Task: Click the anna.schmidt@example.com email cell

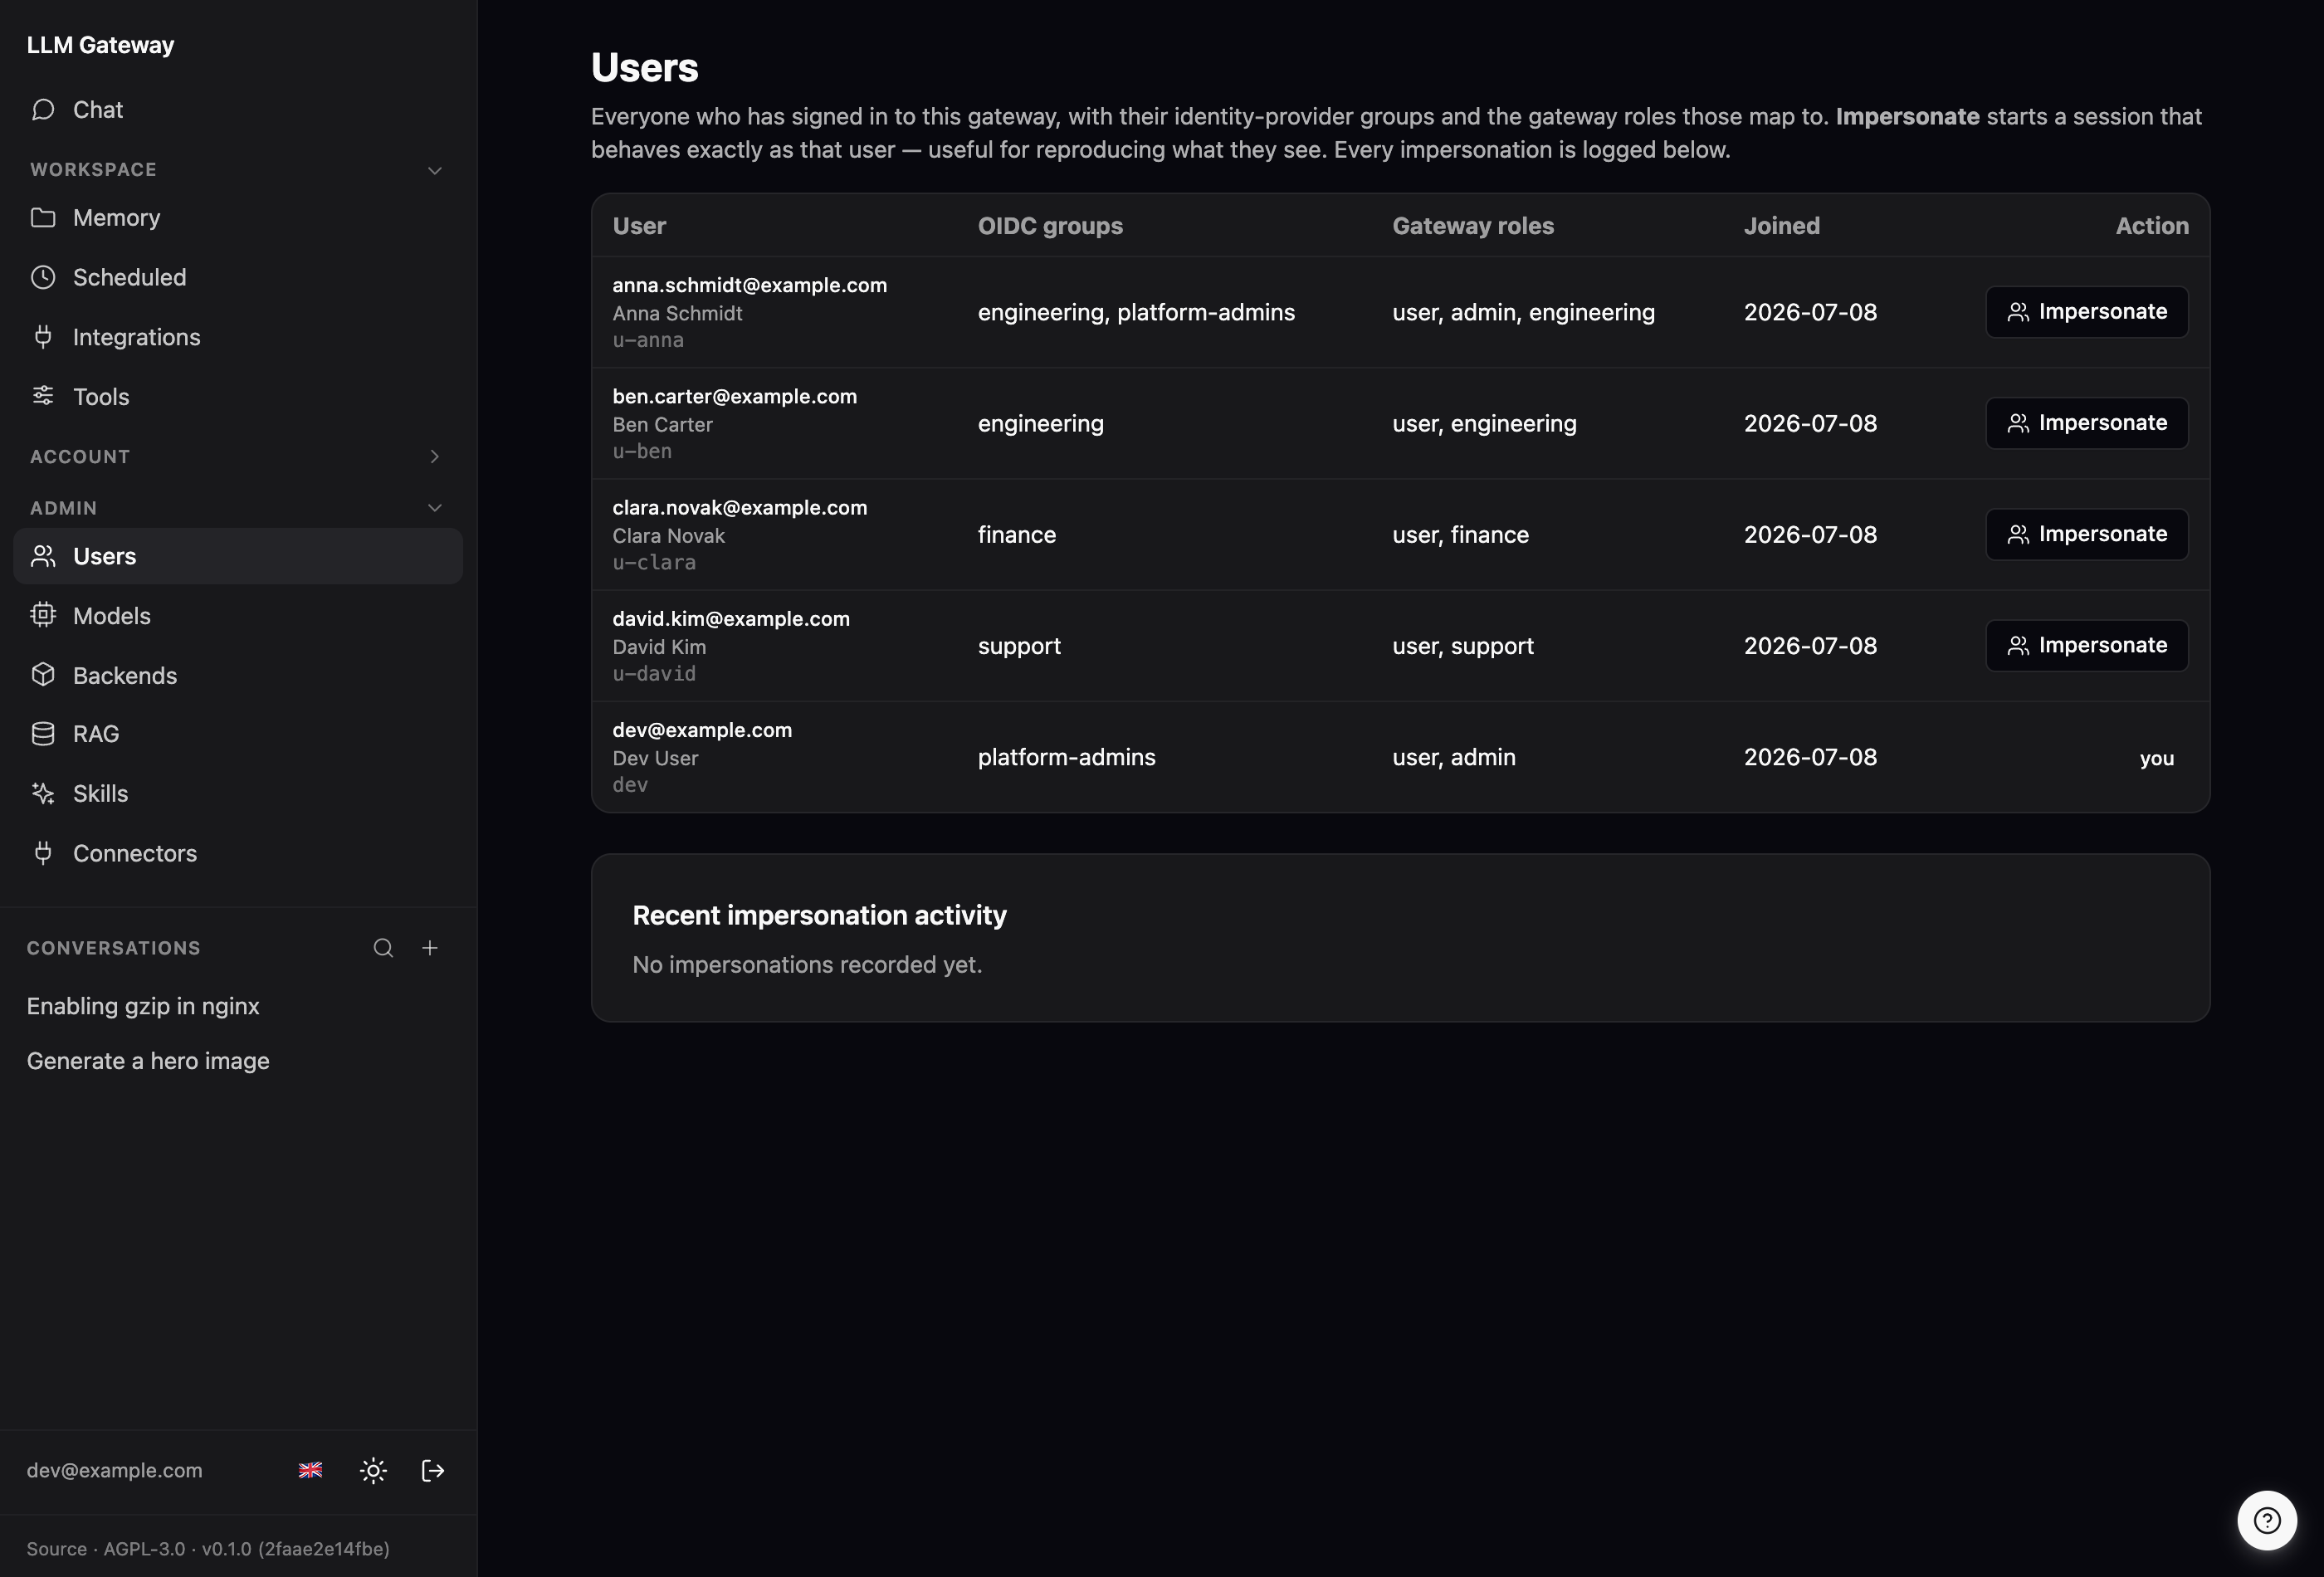Action: pos(749,285)
